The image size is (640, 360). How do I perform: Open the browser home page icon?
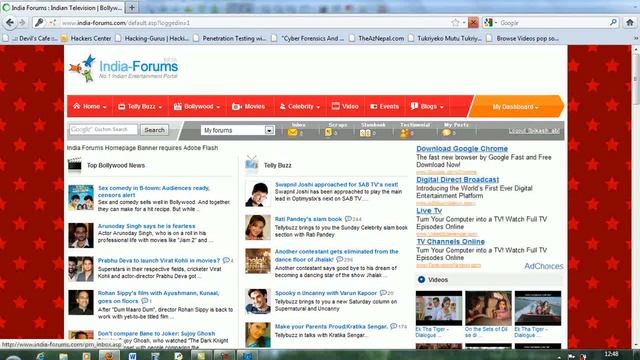630,23
